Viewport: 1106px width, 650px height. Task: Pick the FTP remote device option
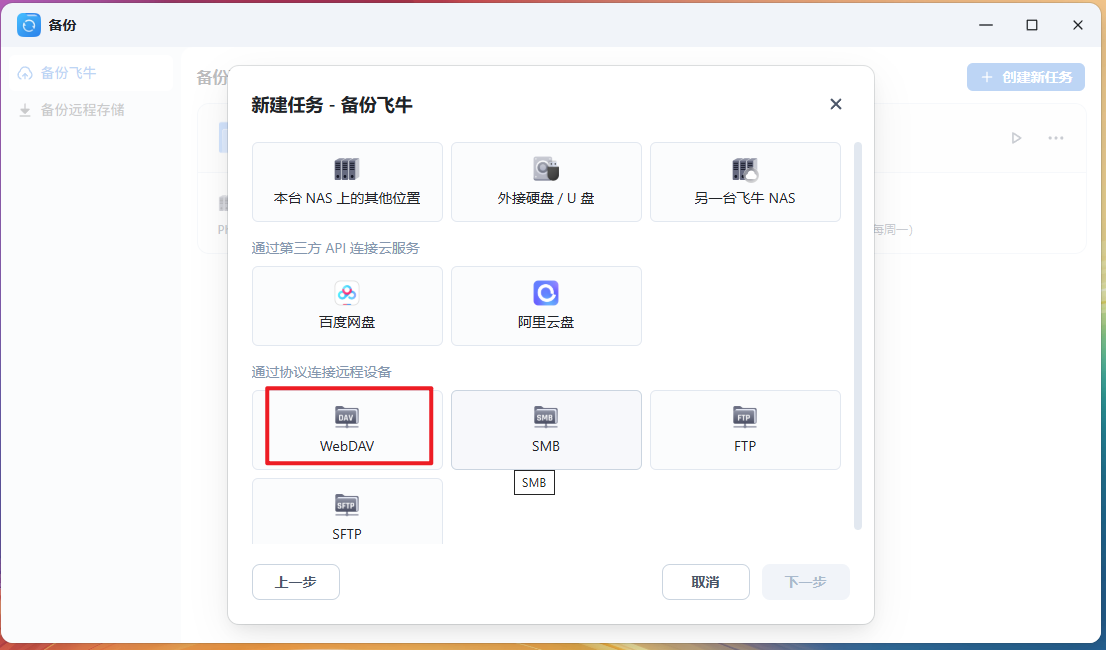[745, 429]
